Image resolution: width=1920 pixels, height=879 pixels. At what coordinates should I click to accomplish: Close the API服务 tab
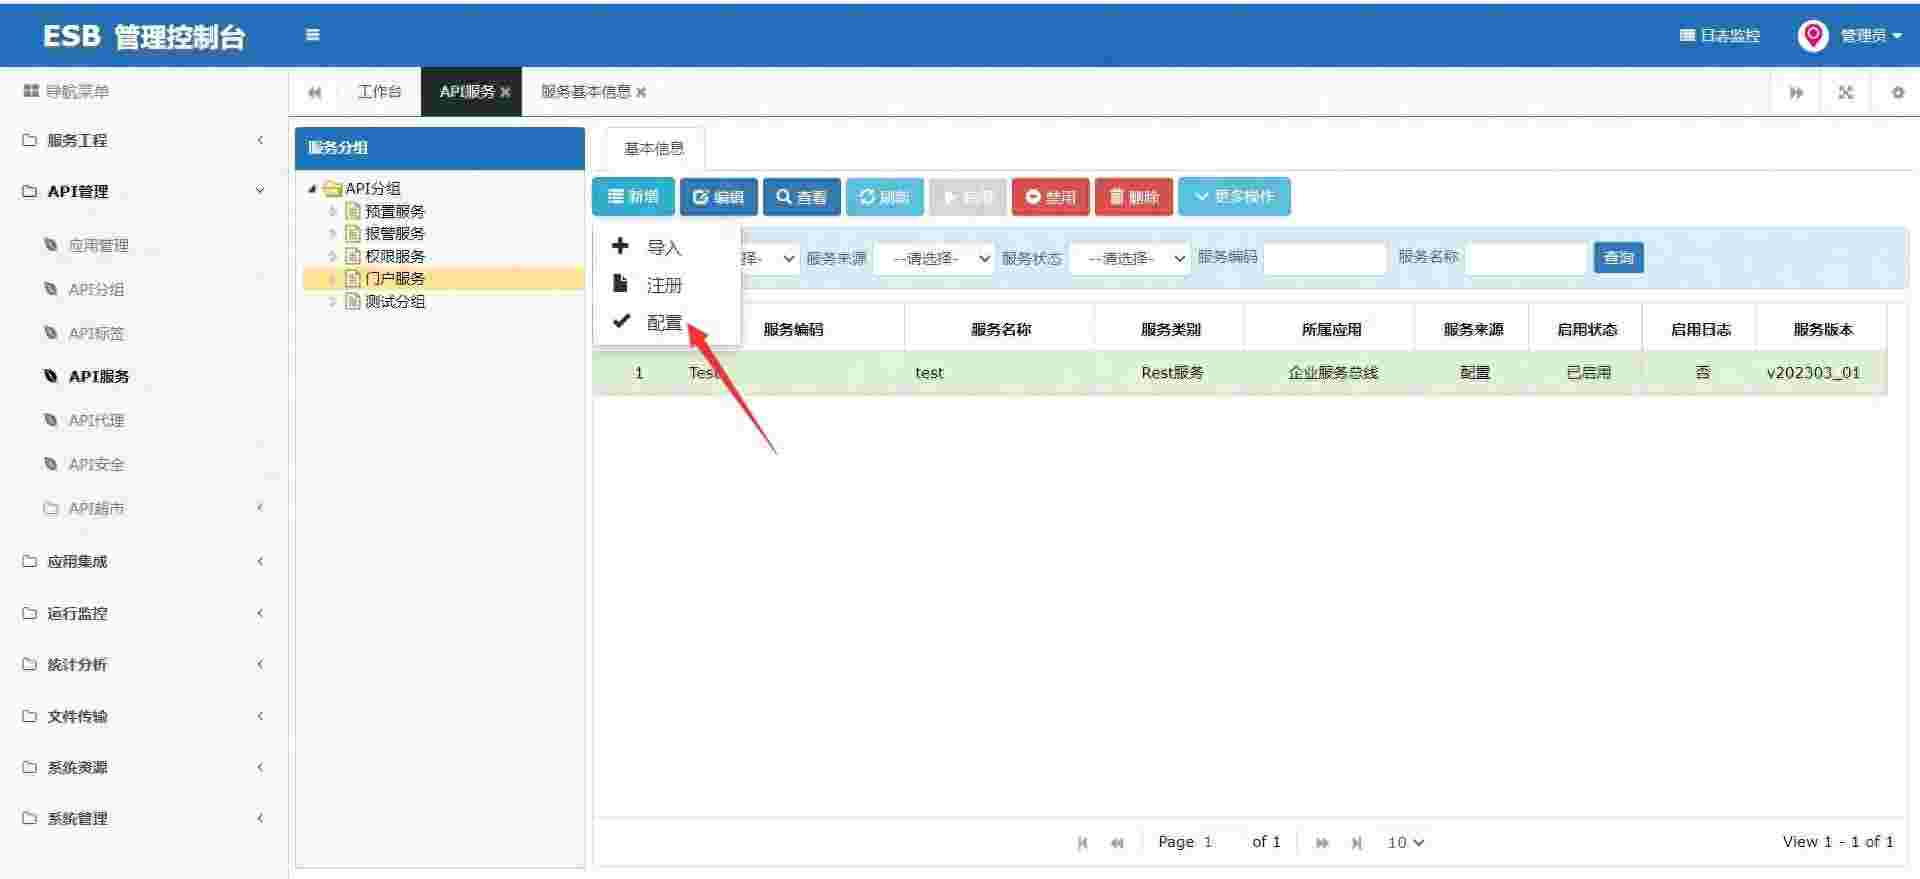(x=505, y=92)
